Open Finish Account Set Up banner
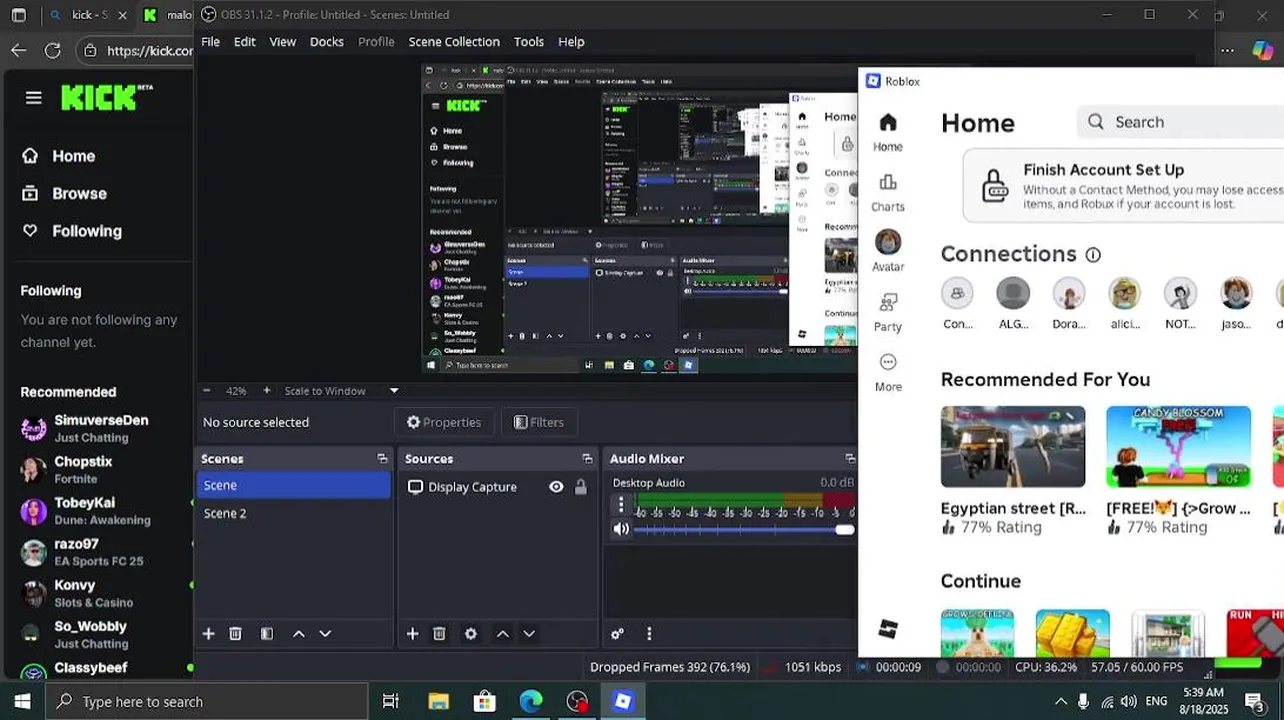The height and width of the screenshot is (720, 1284). click(1123, 186)
